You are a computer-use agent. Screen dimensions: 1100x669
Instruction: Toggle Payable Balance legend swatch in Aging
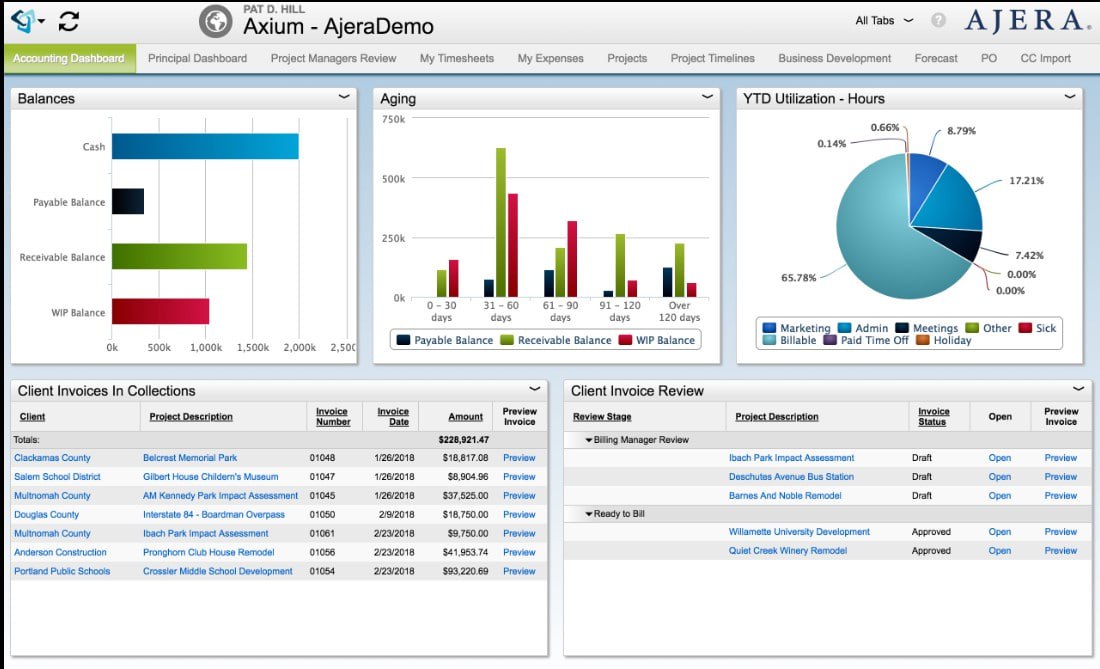pos(403,340)
